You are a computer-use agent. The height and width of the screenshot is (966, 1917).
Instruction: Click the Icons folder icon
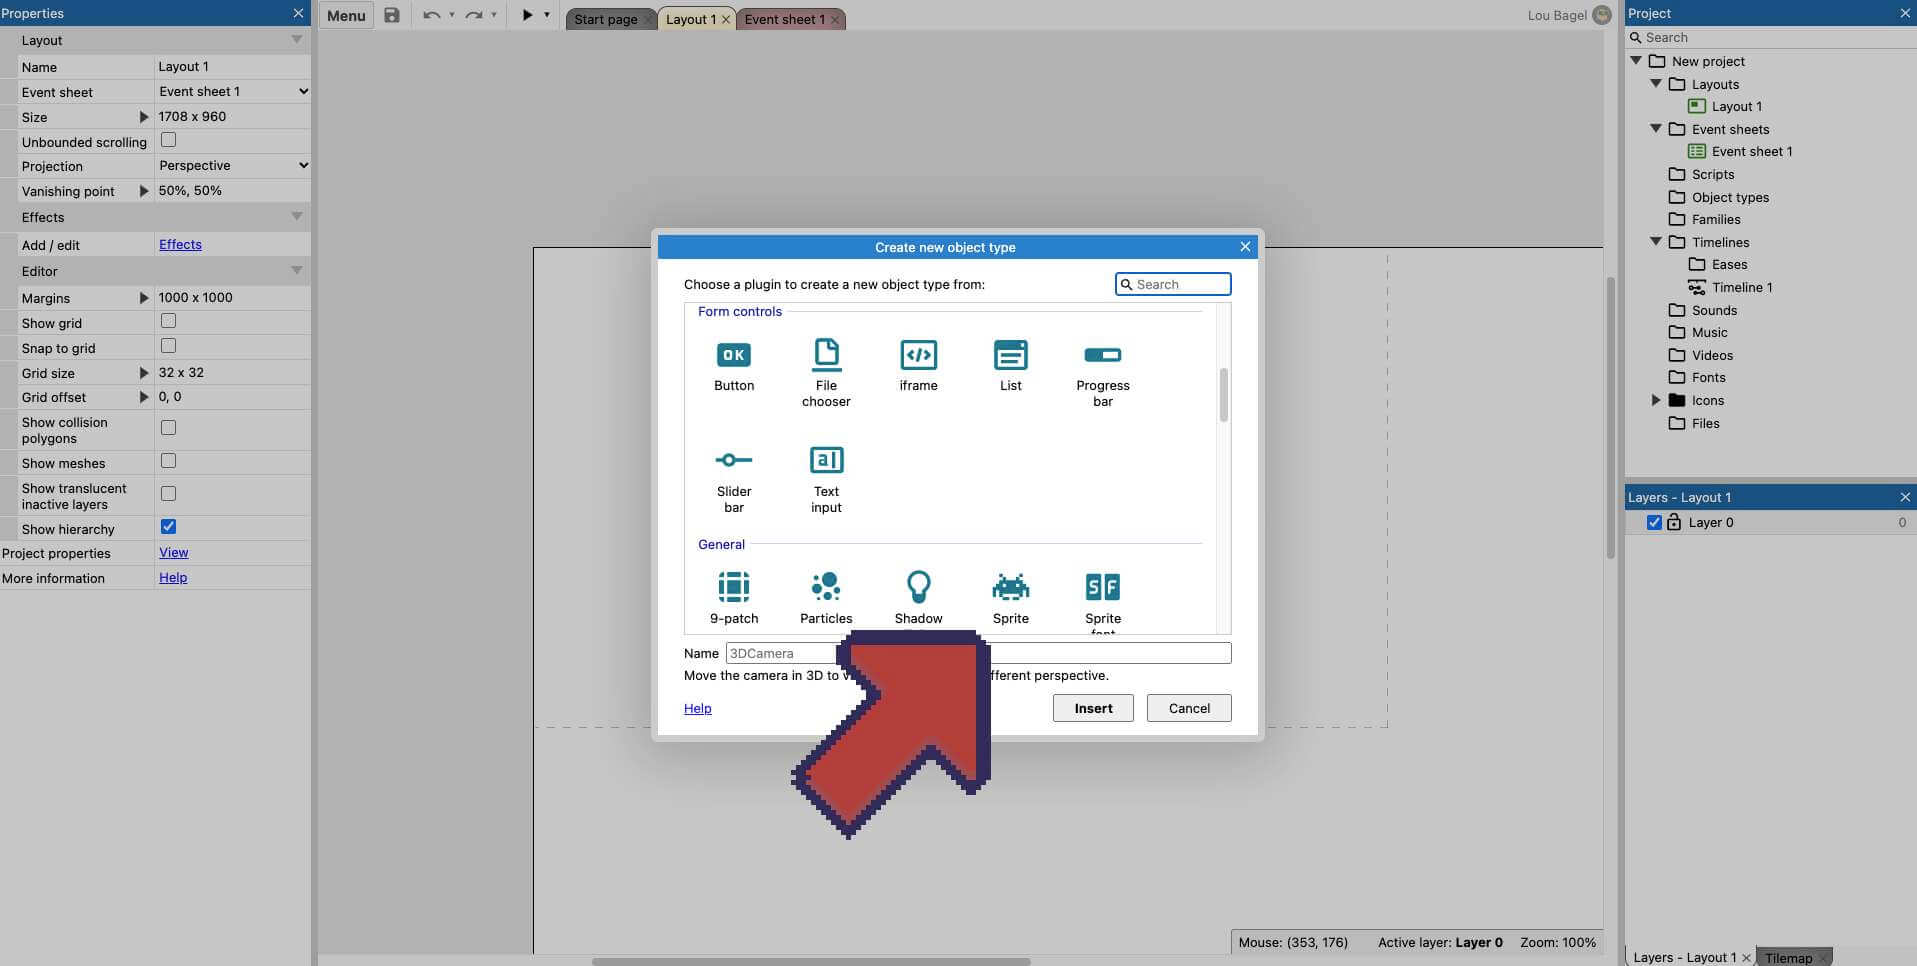(1677, 400)
